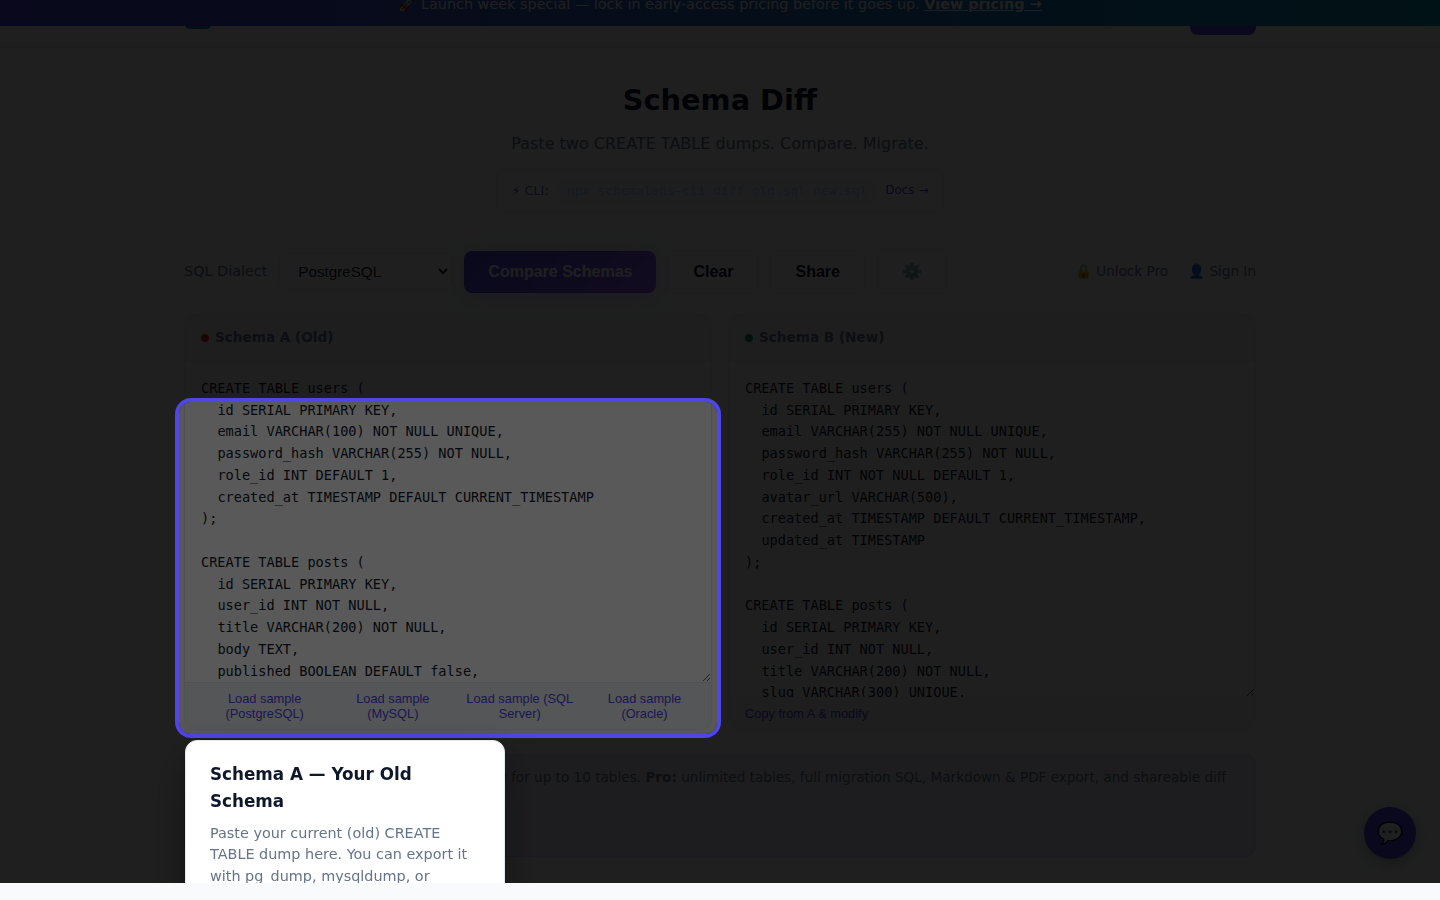Open the Docs link
This screenshot has width=1440, height=900.
906,189
